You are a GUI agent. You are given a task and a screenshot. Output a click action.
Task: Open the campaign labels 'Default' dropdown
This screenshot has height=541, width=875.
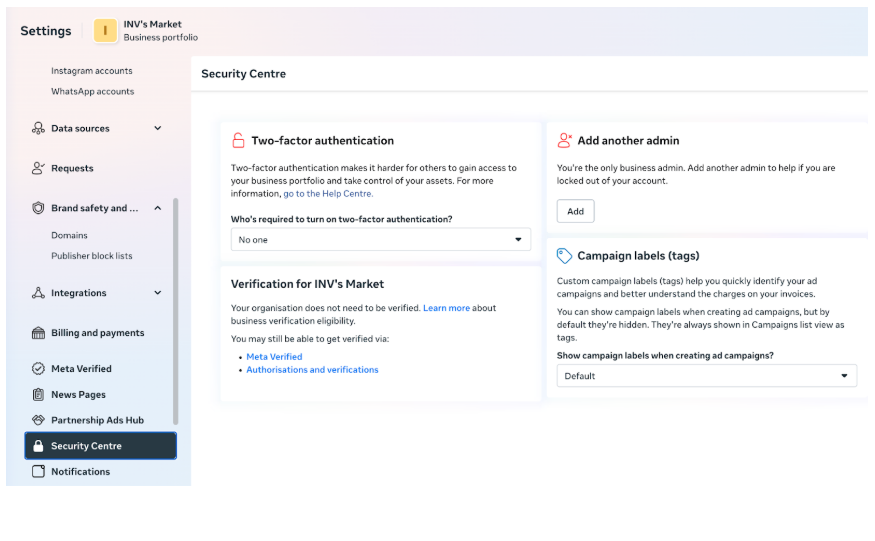pos(706,376)
